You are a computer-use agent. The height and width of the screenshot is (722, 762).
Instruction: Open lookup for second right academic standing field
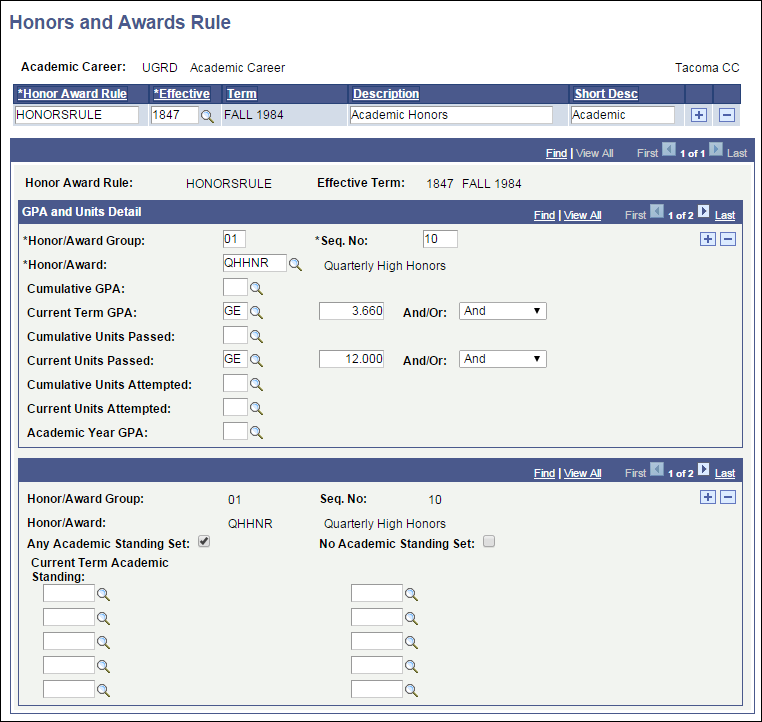411,618
